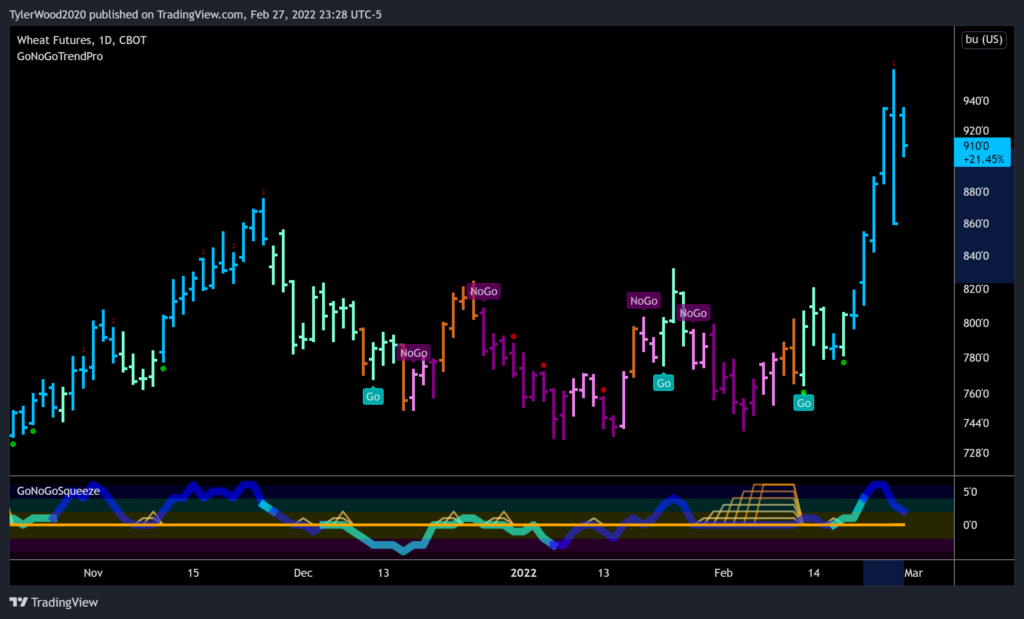1024x619 pixels.
Task: Click the 5'0 squeeze axis label
Action: point(970,492)
